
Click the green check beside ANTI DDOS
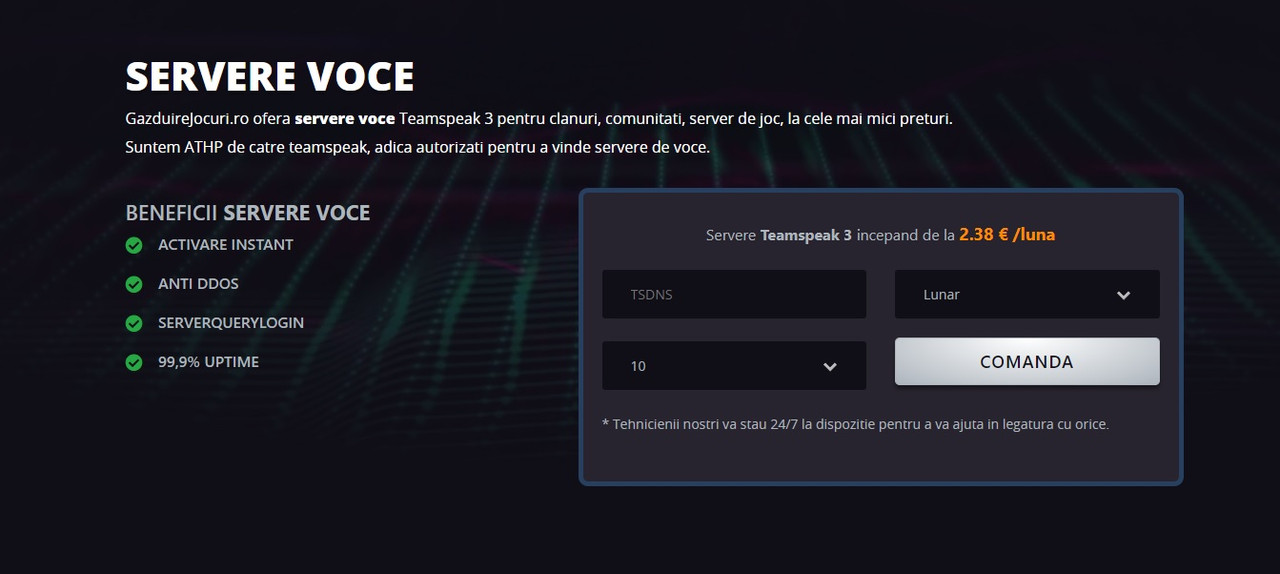click(x=134, y=284)
